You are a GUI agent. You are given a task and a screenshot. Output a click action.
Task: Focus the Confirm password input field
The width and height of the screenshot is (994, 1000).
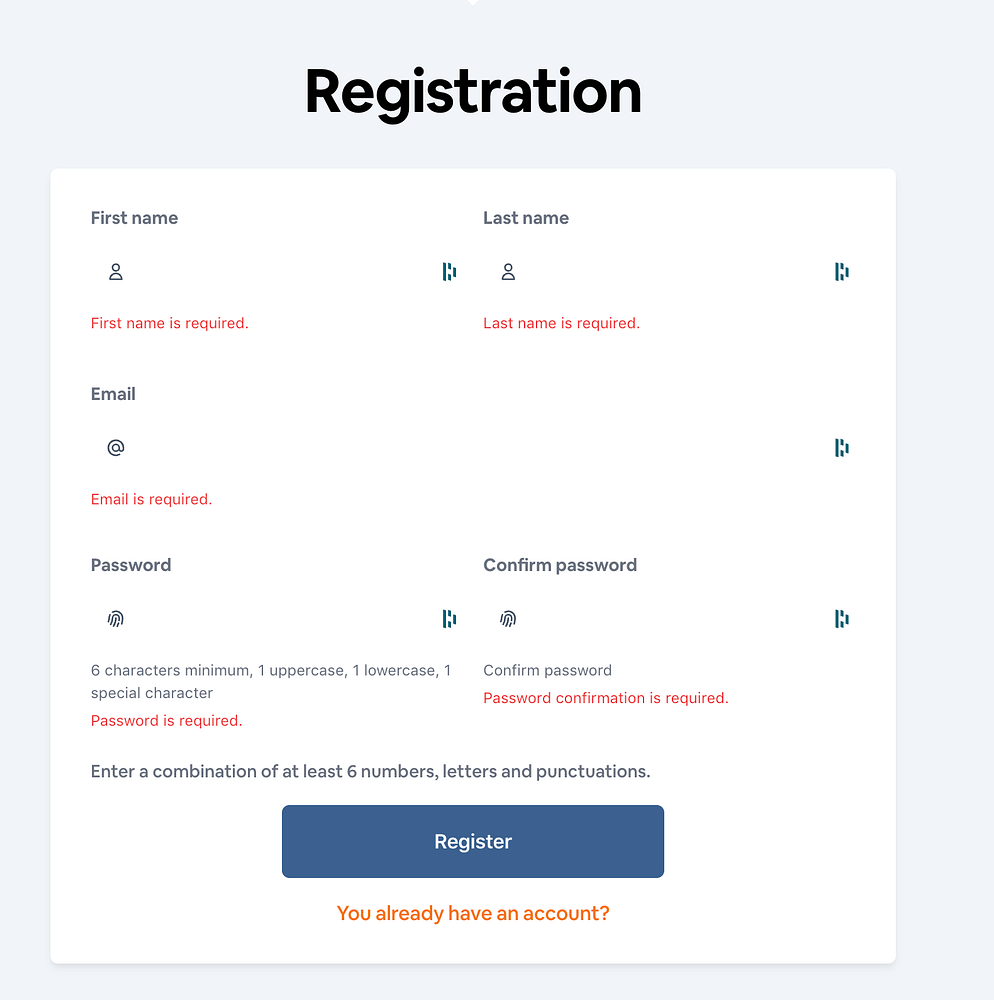click(x=669, y=619)
